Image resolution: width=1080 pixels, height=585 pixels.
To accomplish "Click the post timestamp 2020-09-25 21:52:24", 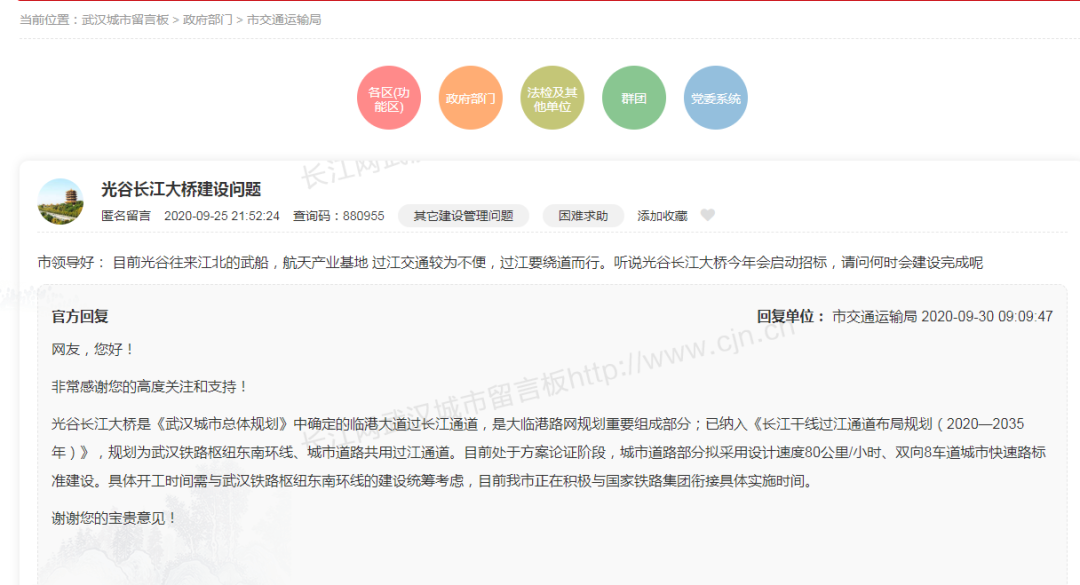I will click(x=222, y=216).
